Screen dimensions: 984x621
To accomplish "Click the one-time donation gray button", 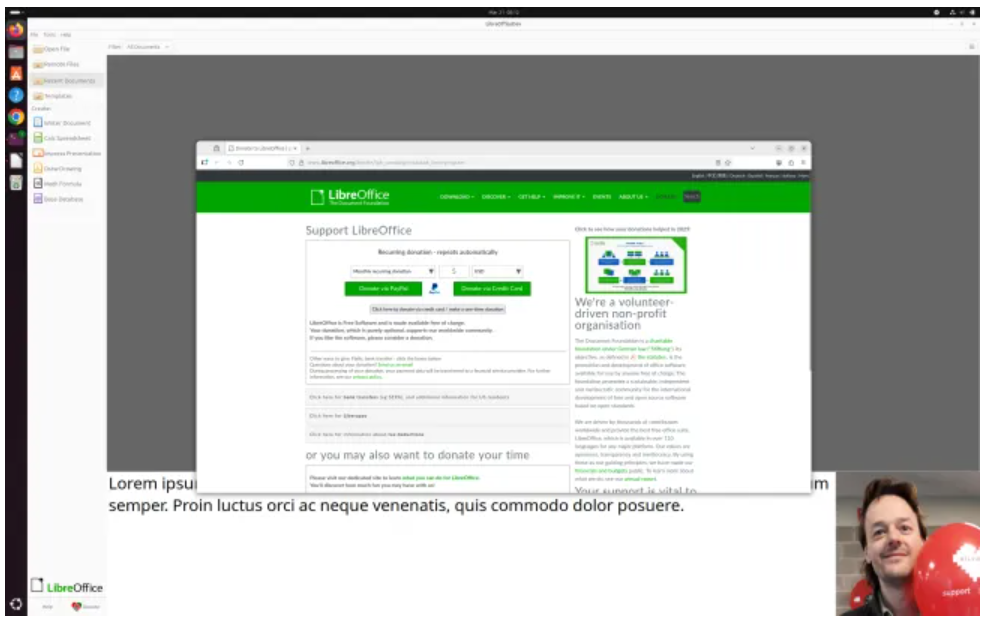I will pyautogui.click(x=437, y=309).
